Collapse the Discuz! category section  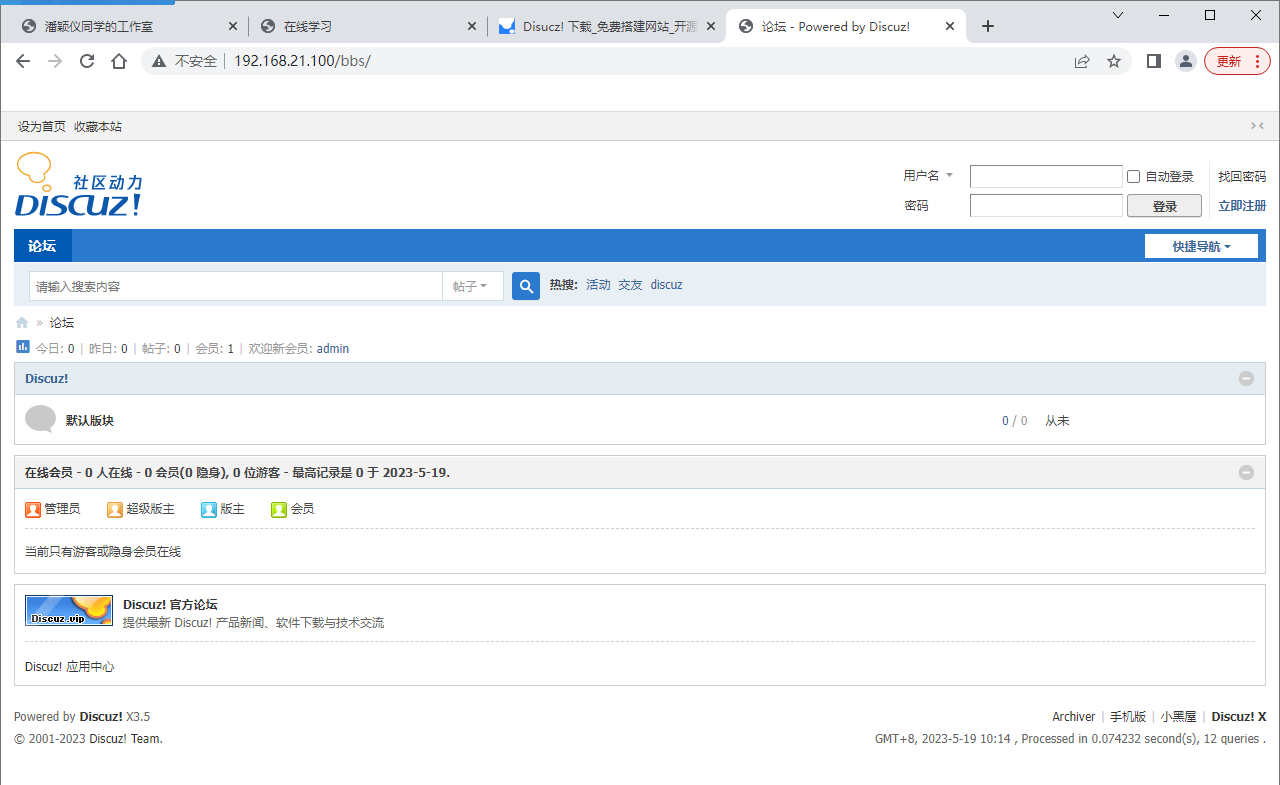(1246, 379)
